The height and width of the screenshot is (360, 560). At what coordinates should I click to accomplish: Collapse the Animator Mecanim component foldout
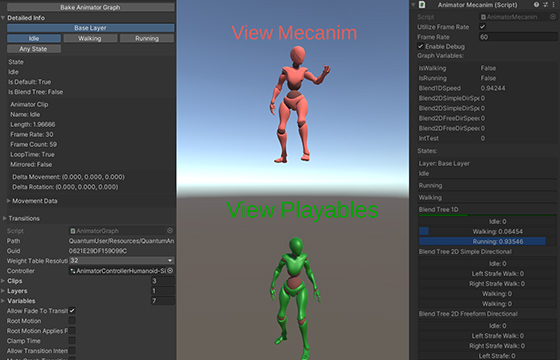414,5
